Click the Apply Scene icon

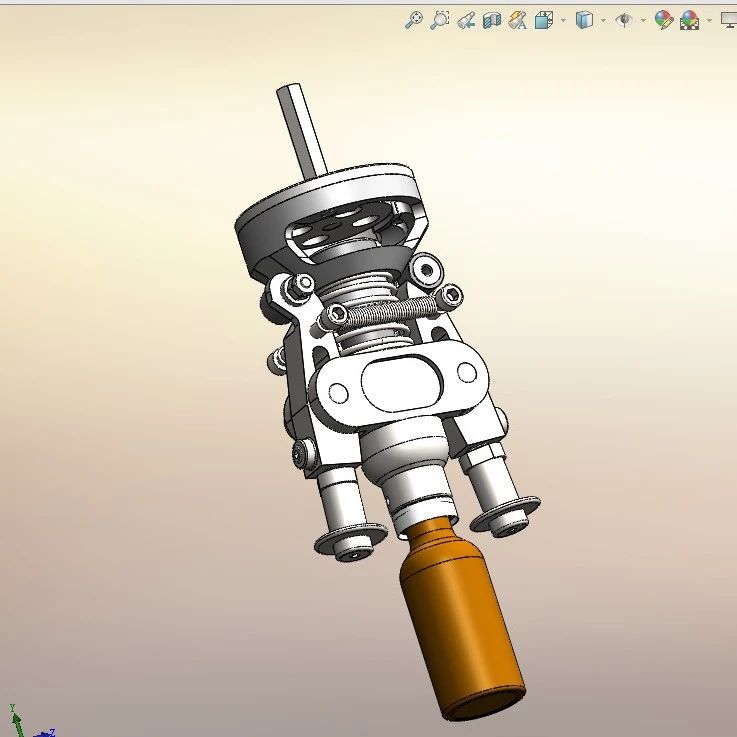pos(690,20)
